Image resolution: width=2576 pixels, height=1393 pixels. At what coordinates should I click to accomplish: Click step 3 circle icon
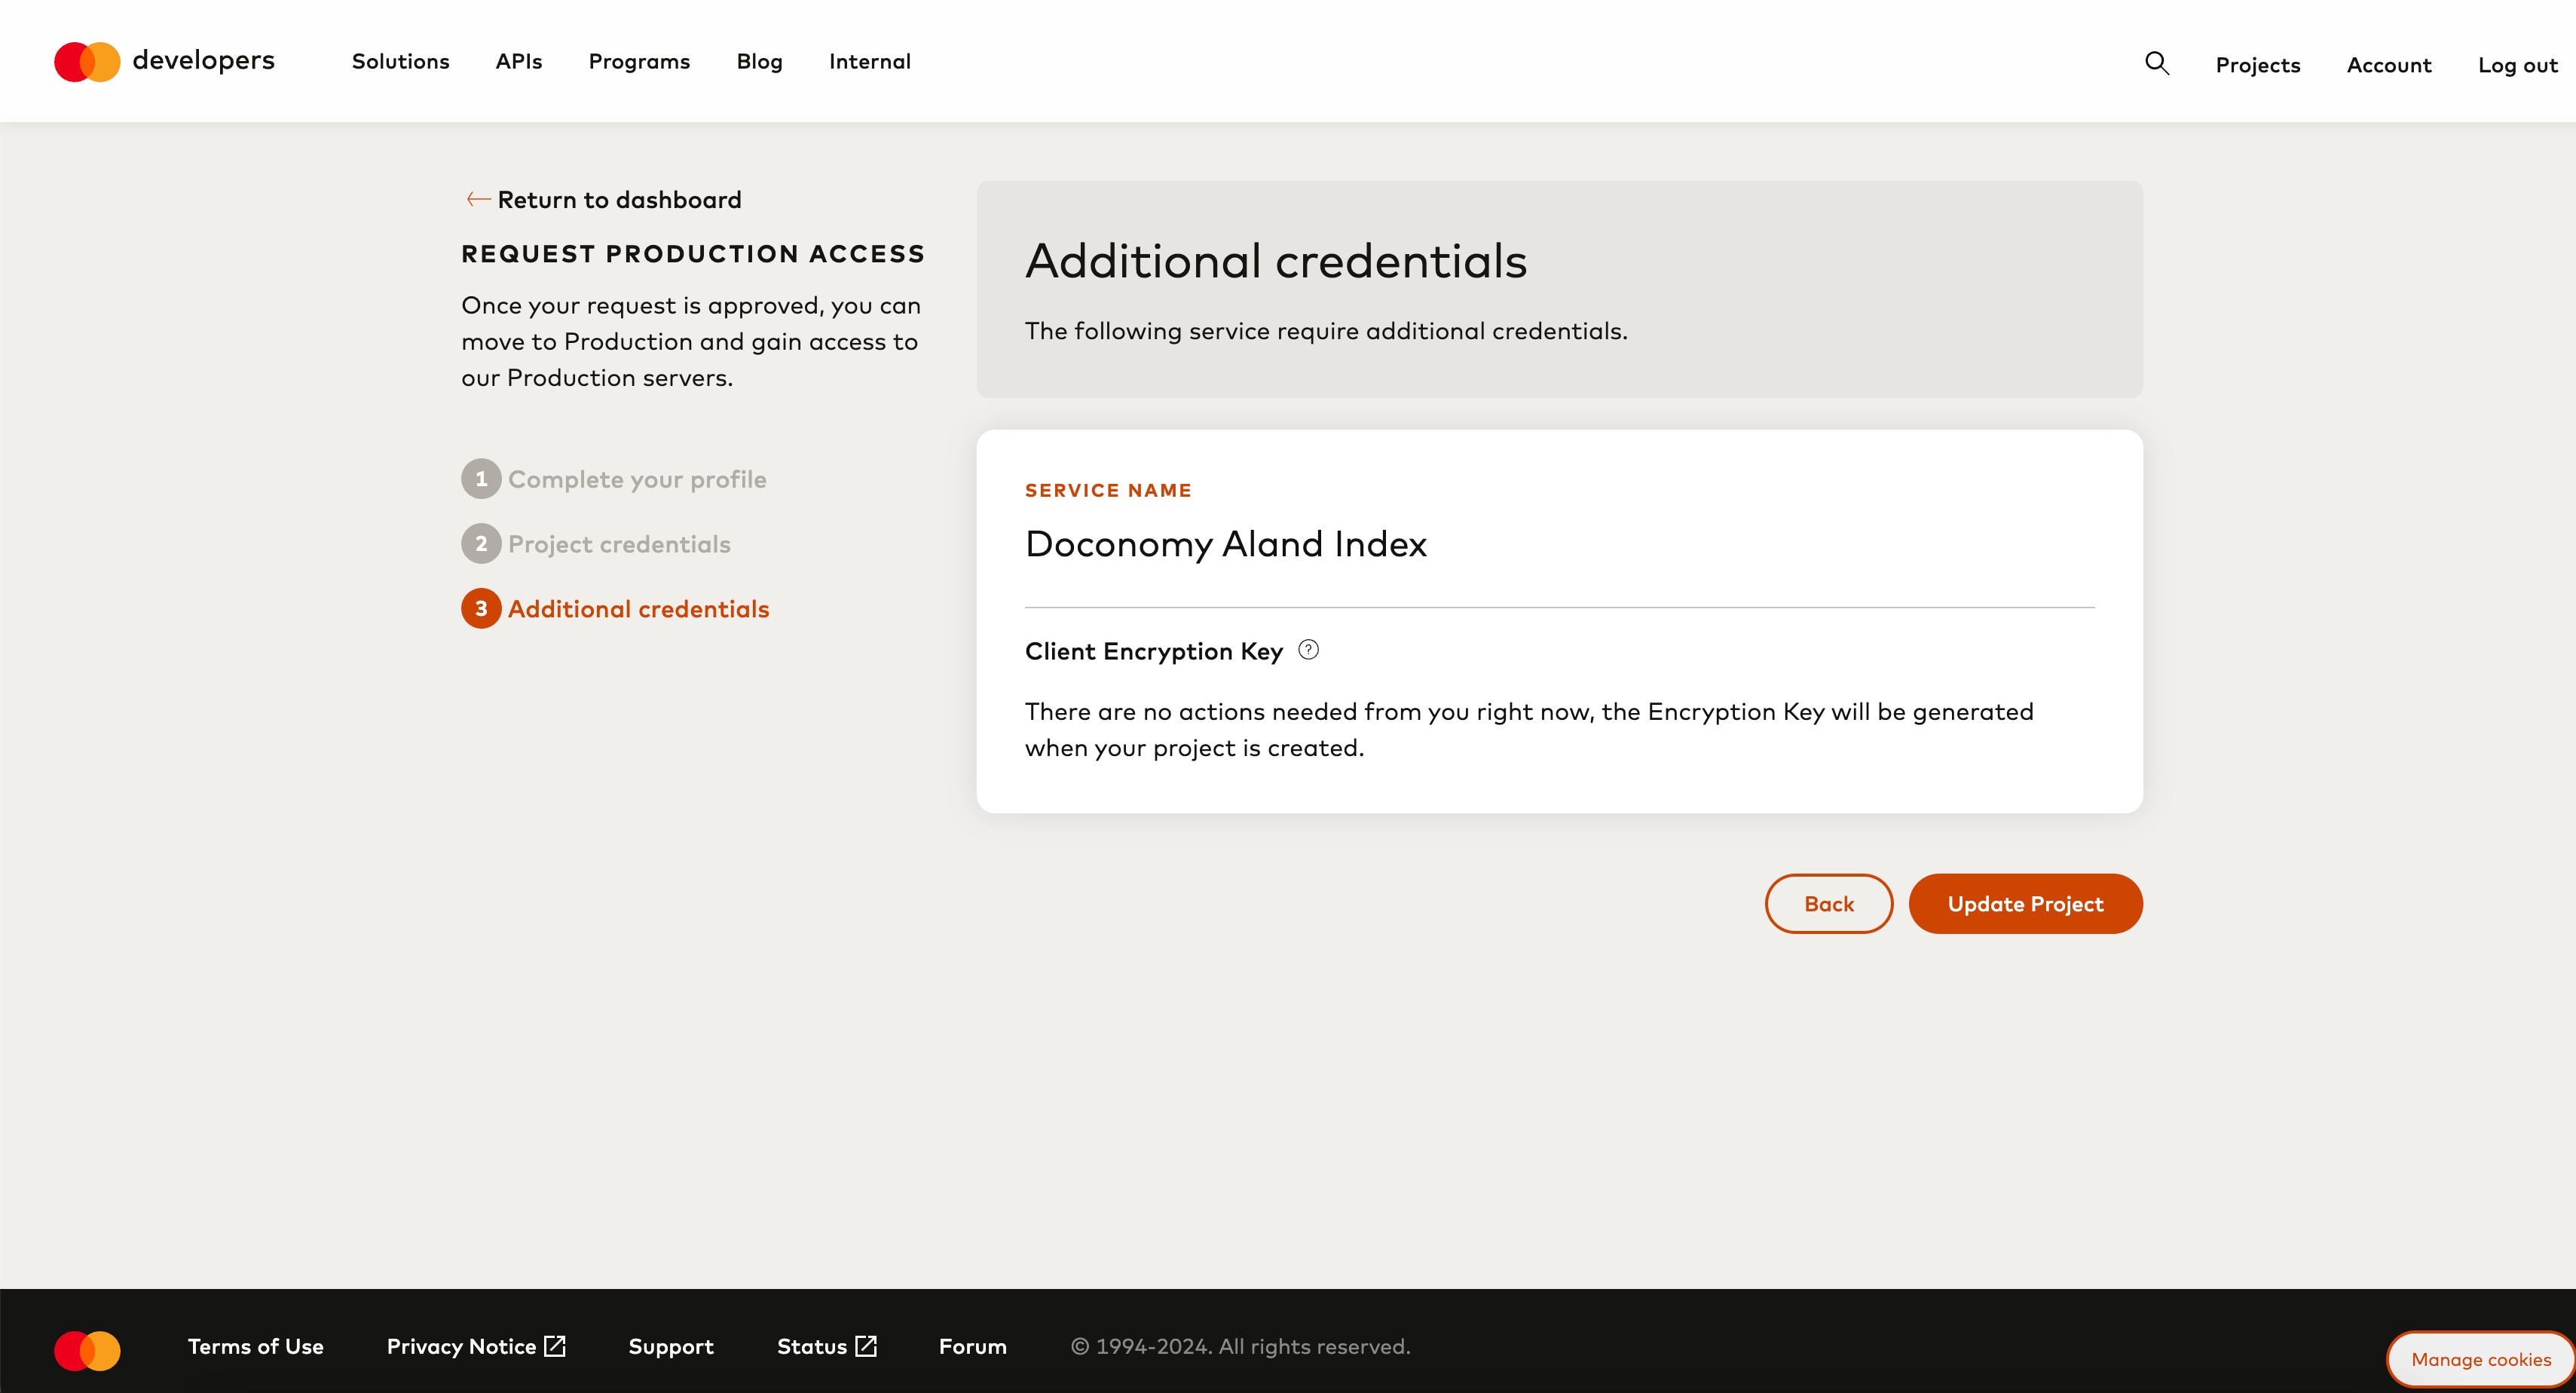click(x=481, y=609)
